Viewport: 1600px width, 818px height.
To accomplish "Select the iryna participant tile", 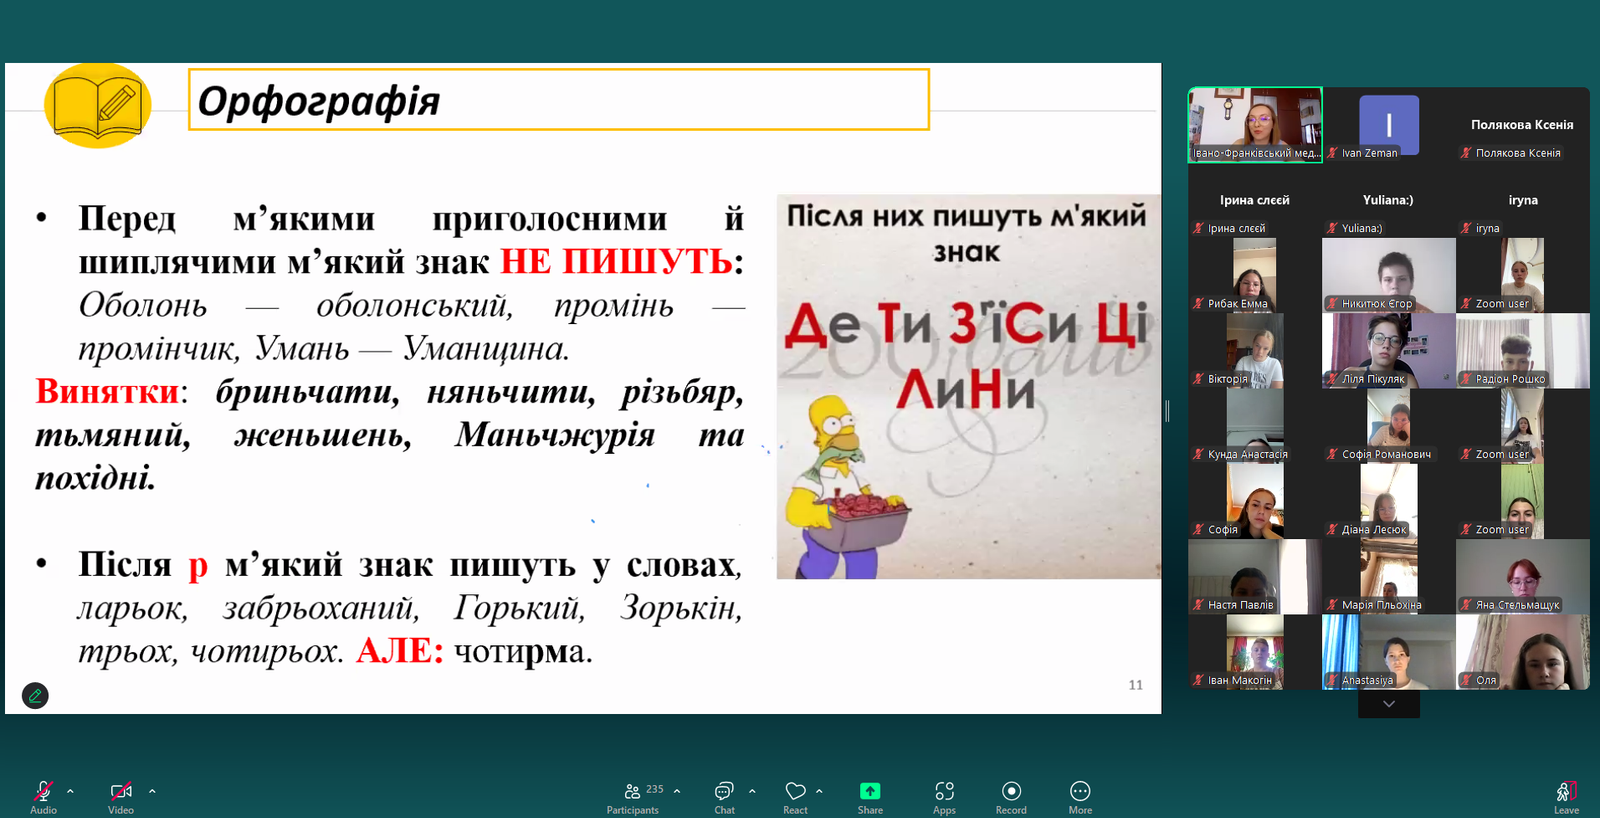I will pyautogui.click(x=1523, y=200).
